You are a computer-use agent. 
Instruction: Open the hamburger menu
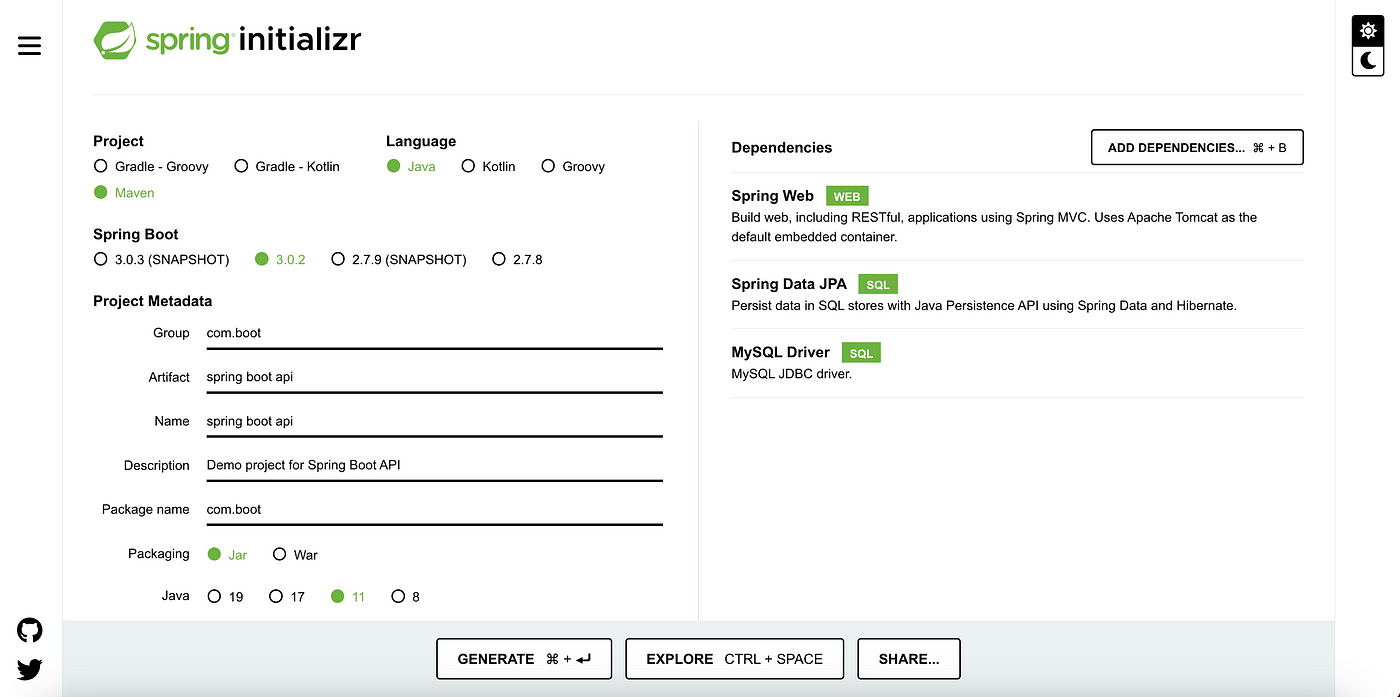tap(30, 46)
